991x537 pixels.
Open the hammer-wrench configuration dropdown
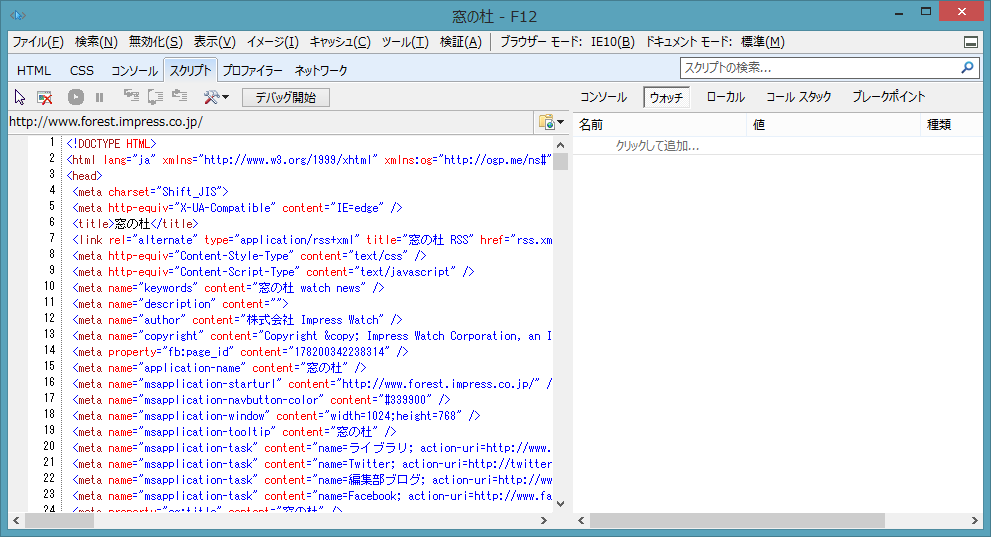coord(216,97)
